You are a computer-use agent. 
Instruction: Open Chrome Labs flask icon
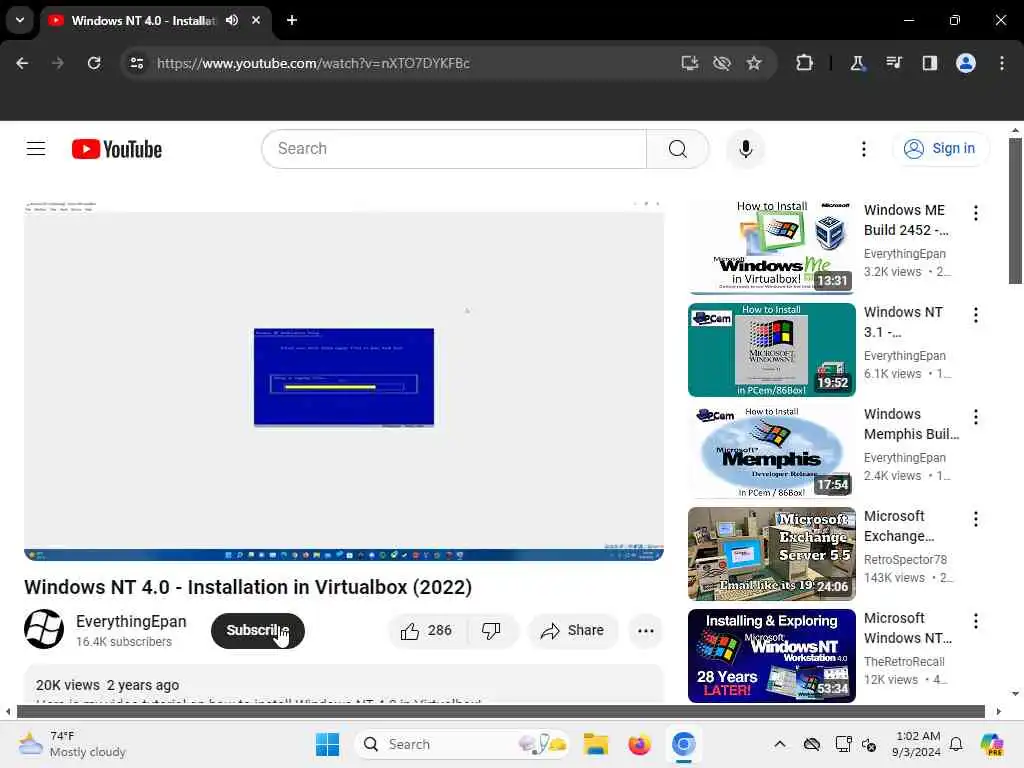pos(857,63)
